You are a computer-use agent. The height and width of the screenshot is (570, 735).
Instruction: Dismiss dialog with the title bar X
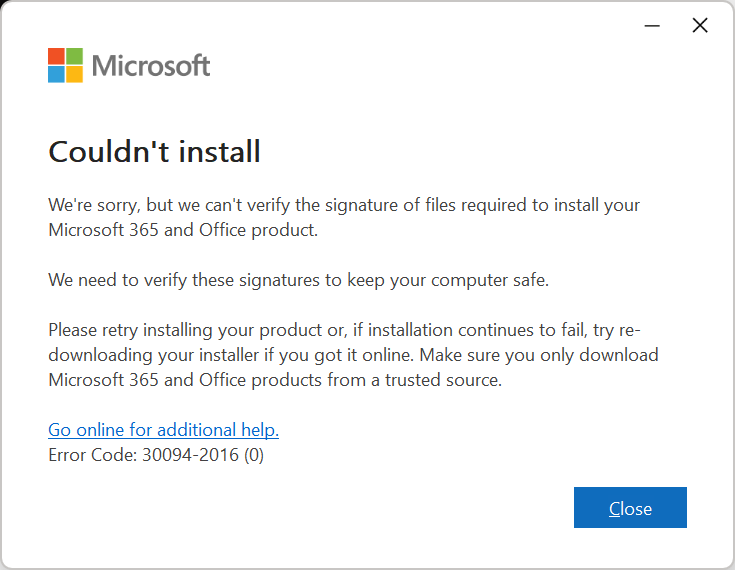point(700,25)
